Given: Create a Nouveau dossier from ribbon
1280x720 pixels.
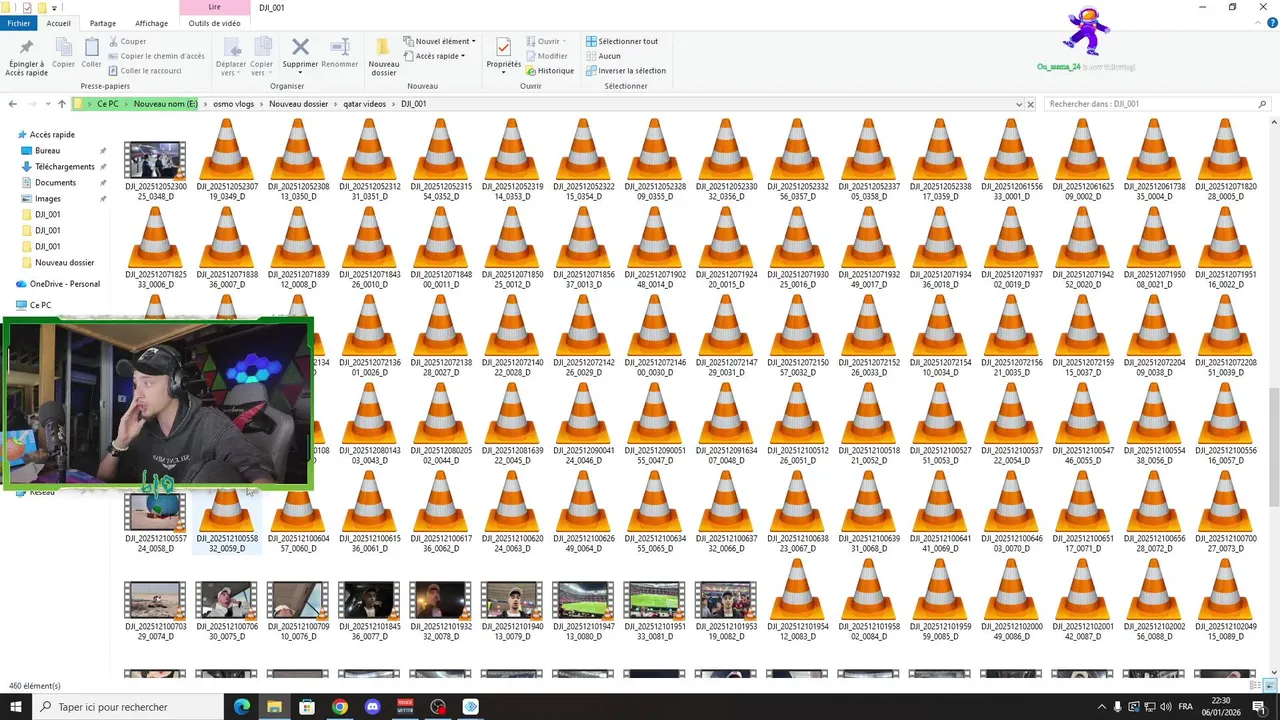Looking at the screenshot, I should click(x=383, y=56).
